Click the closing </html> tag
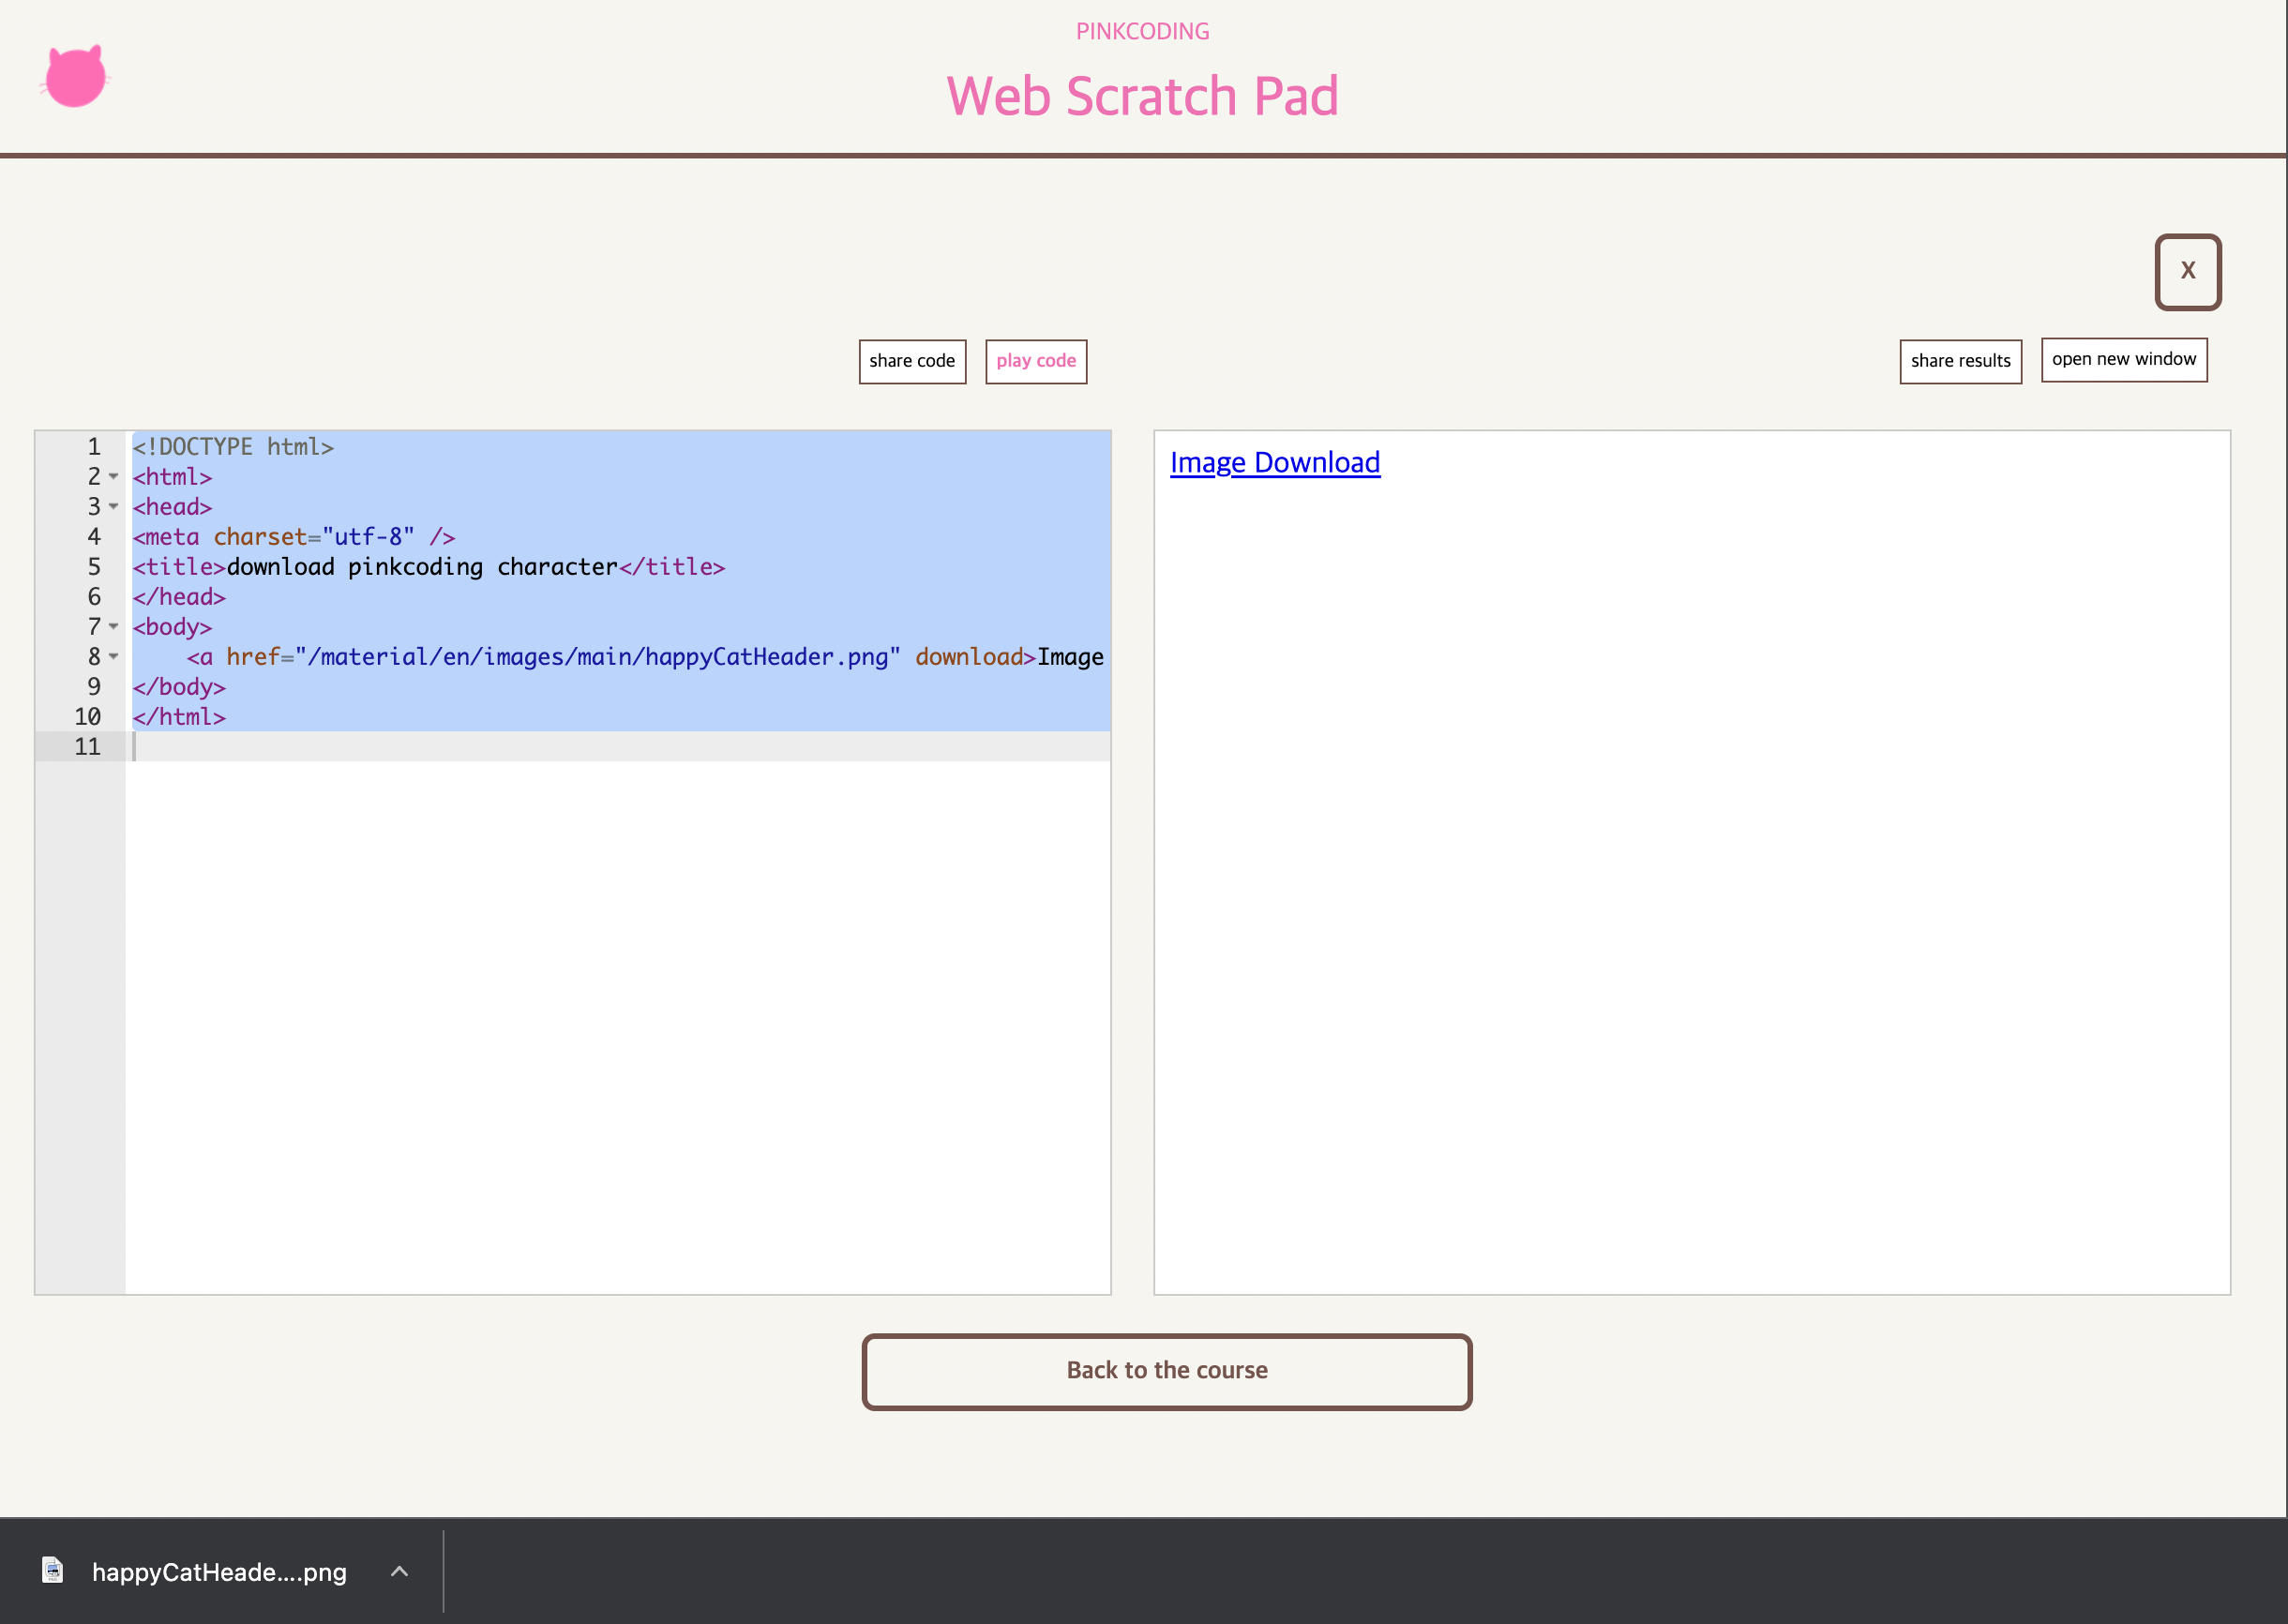 click(179, 717)
